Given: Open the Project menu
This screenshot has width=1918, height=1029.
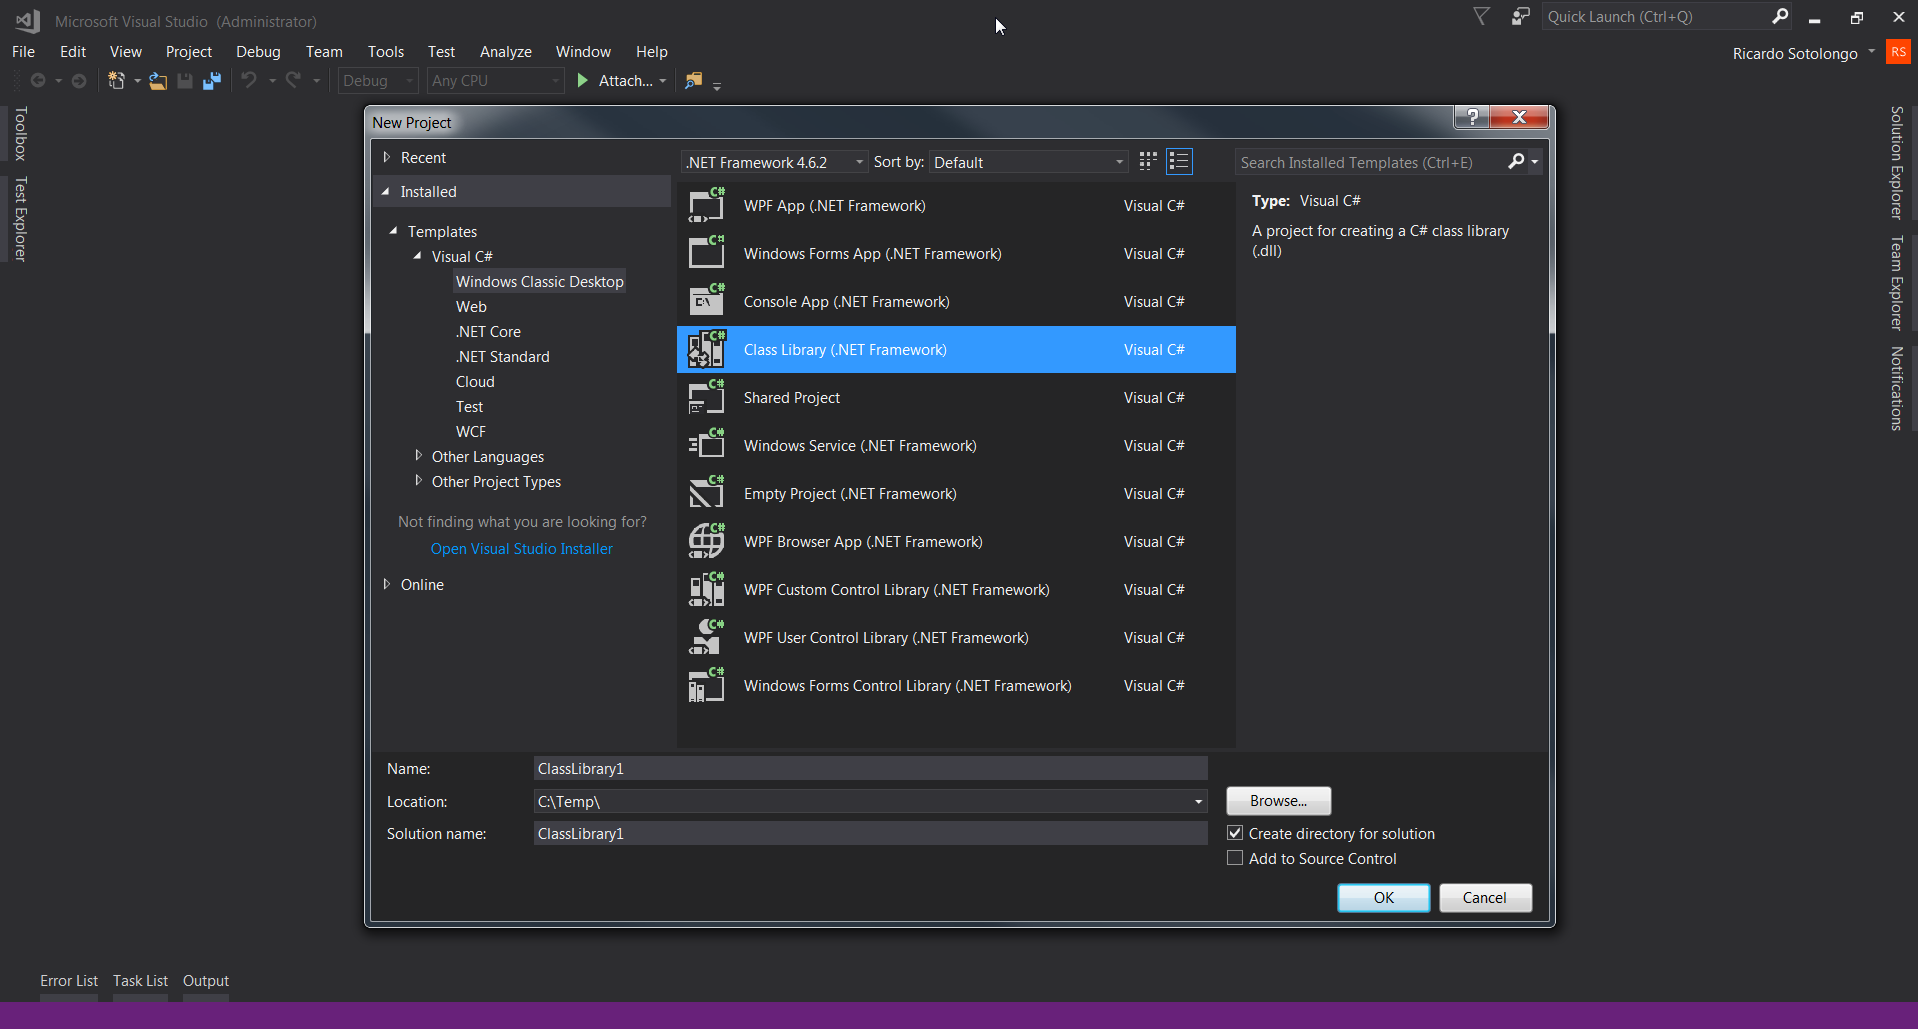Looking at the screenshot, I should [189, 52].
